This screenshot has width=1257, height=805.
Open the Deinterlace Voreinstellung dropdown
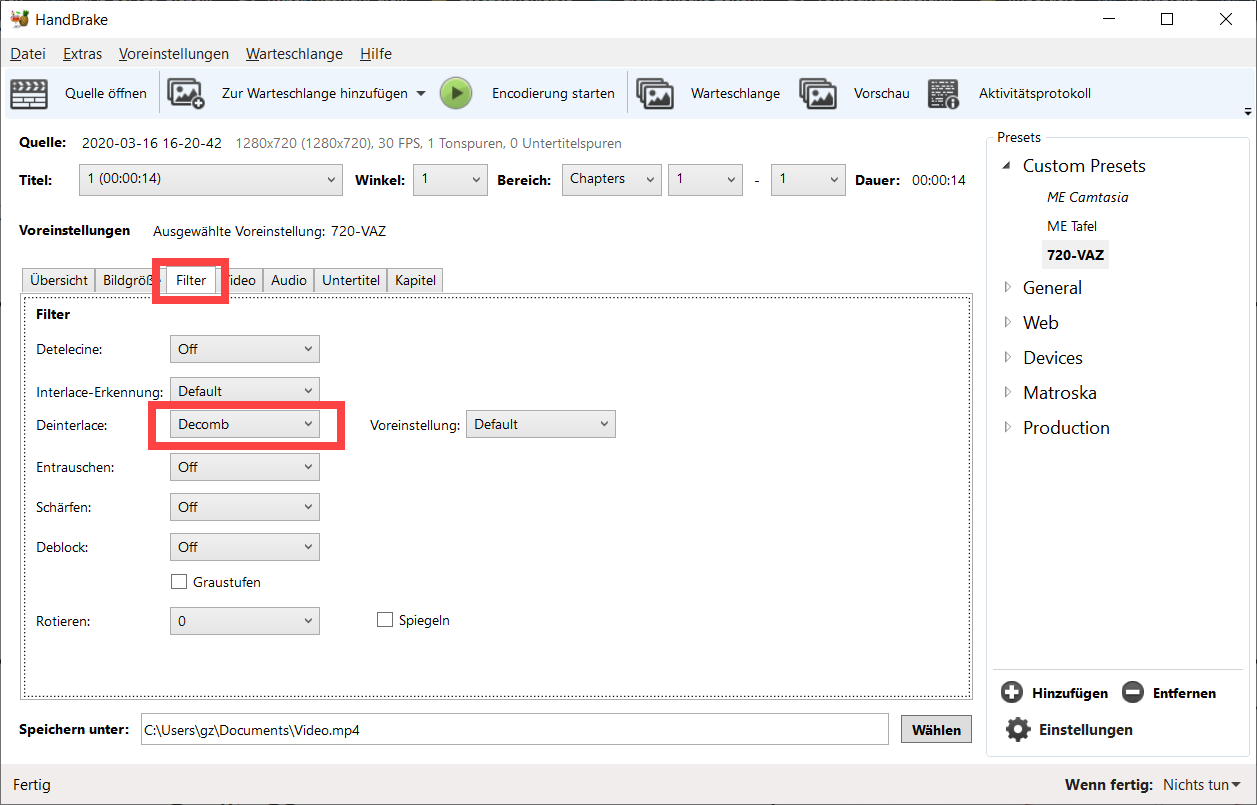[x=541, y=424]
